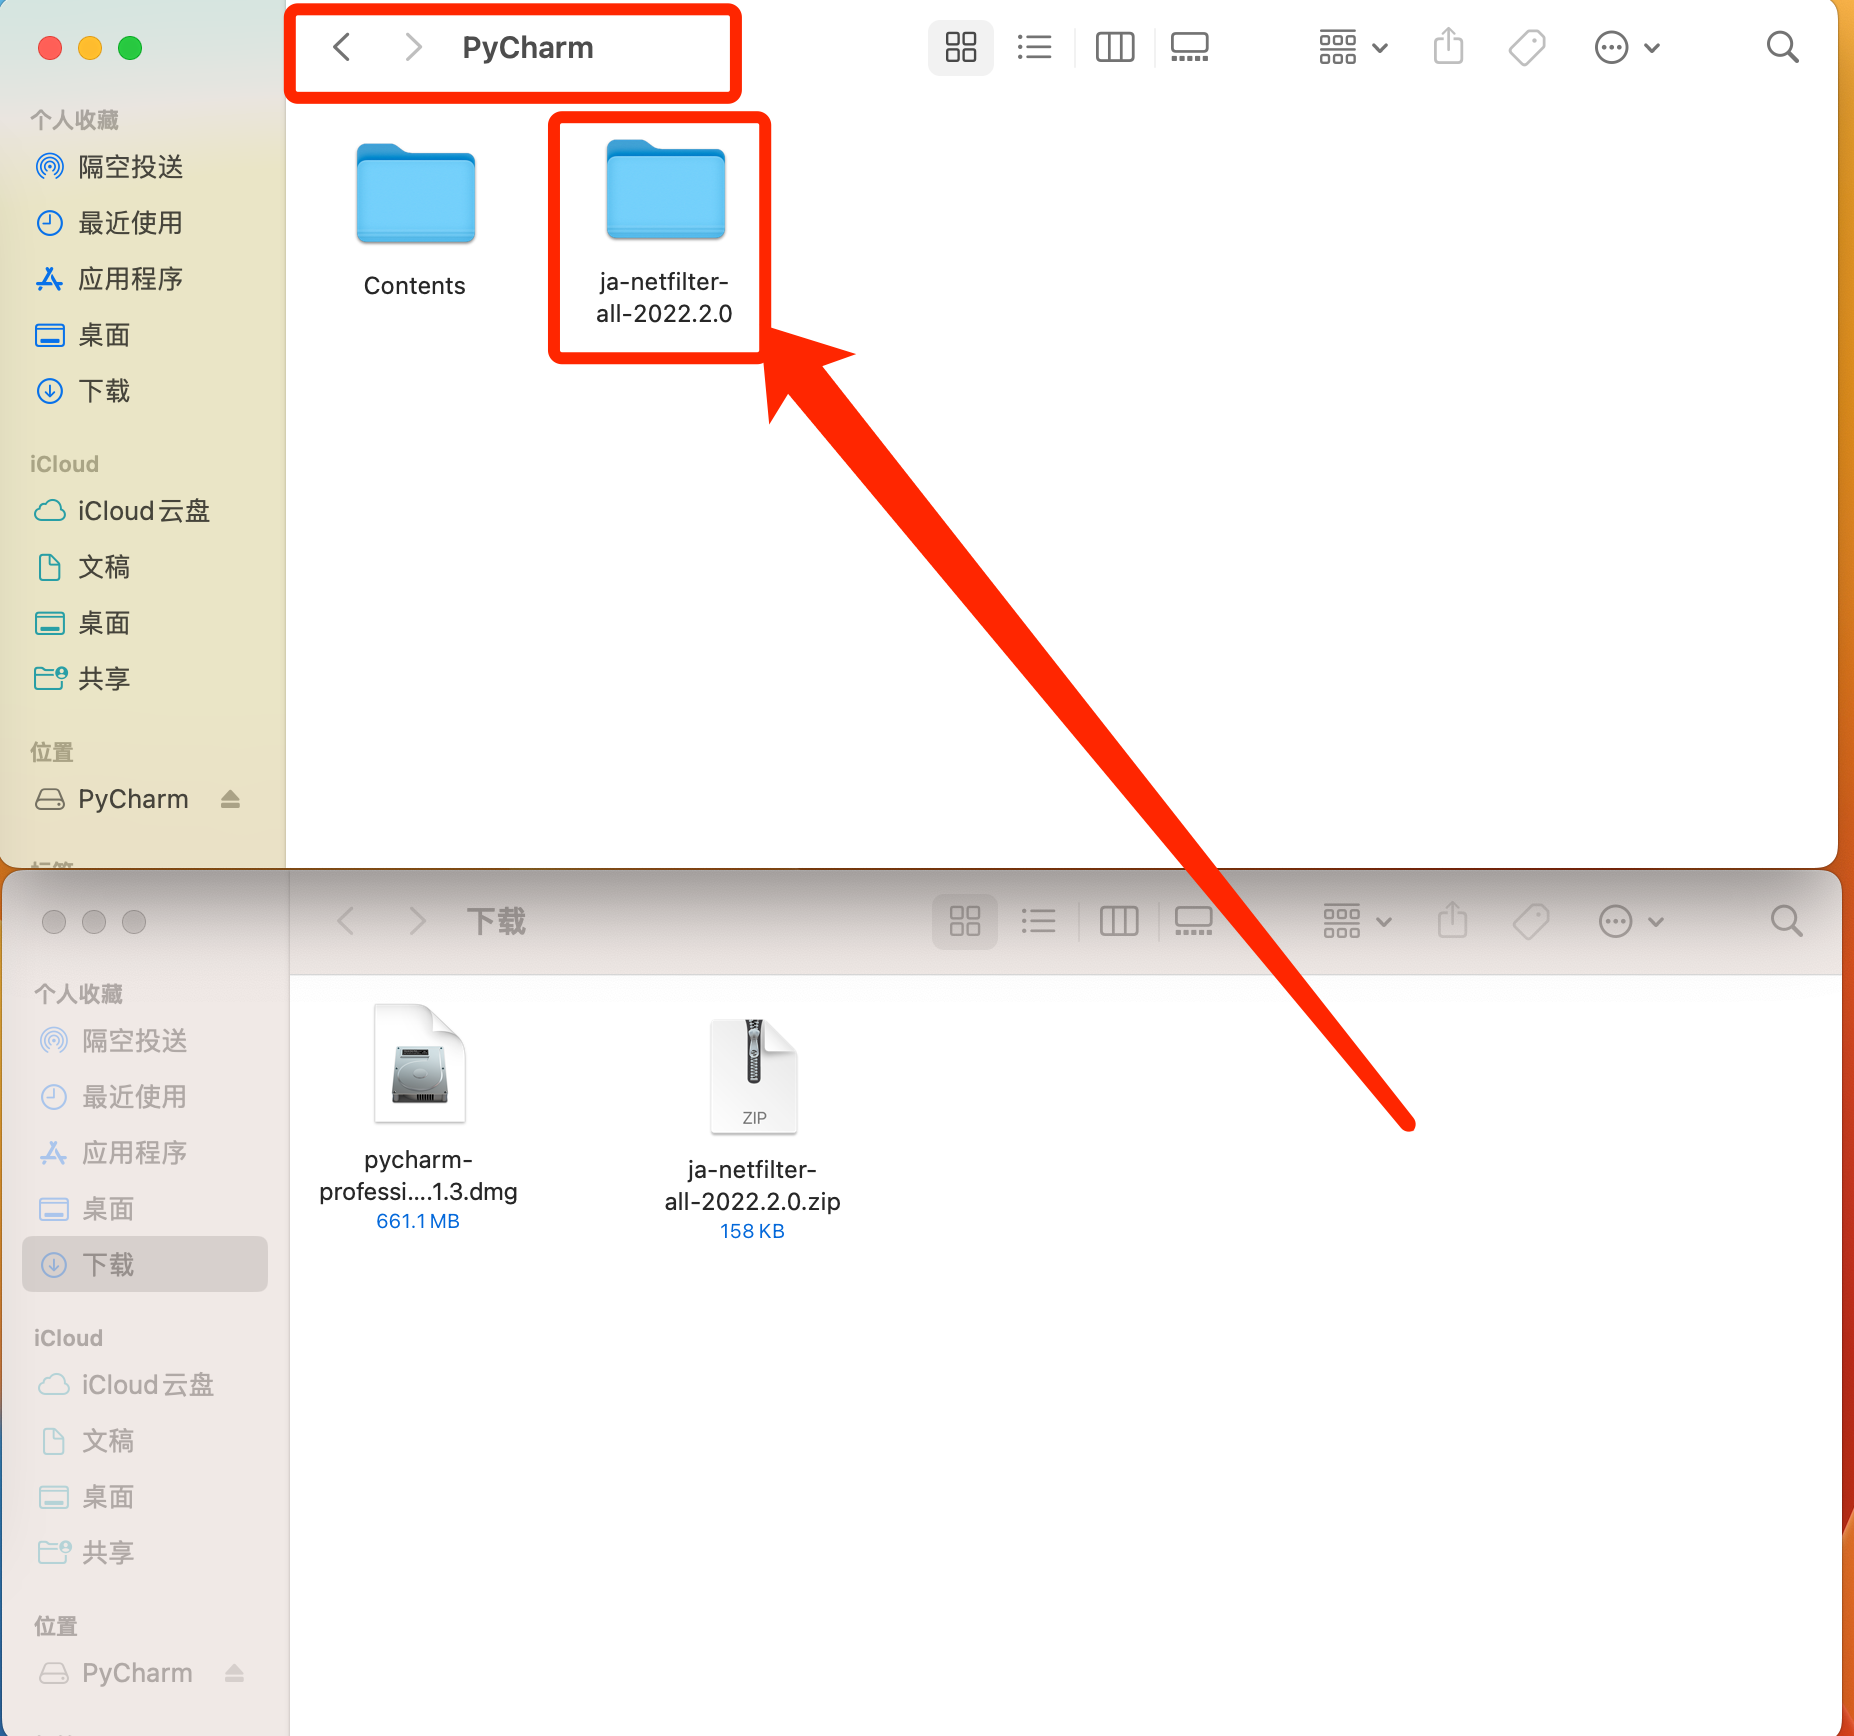This screenshot has width=1854, height=1736.
Task: Click the tag icon in PyCharm window
Action: click(1527, 47)
